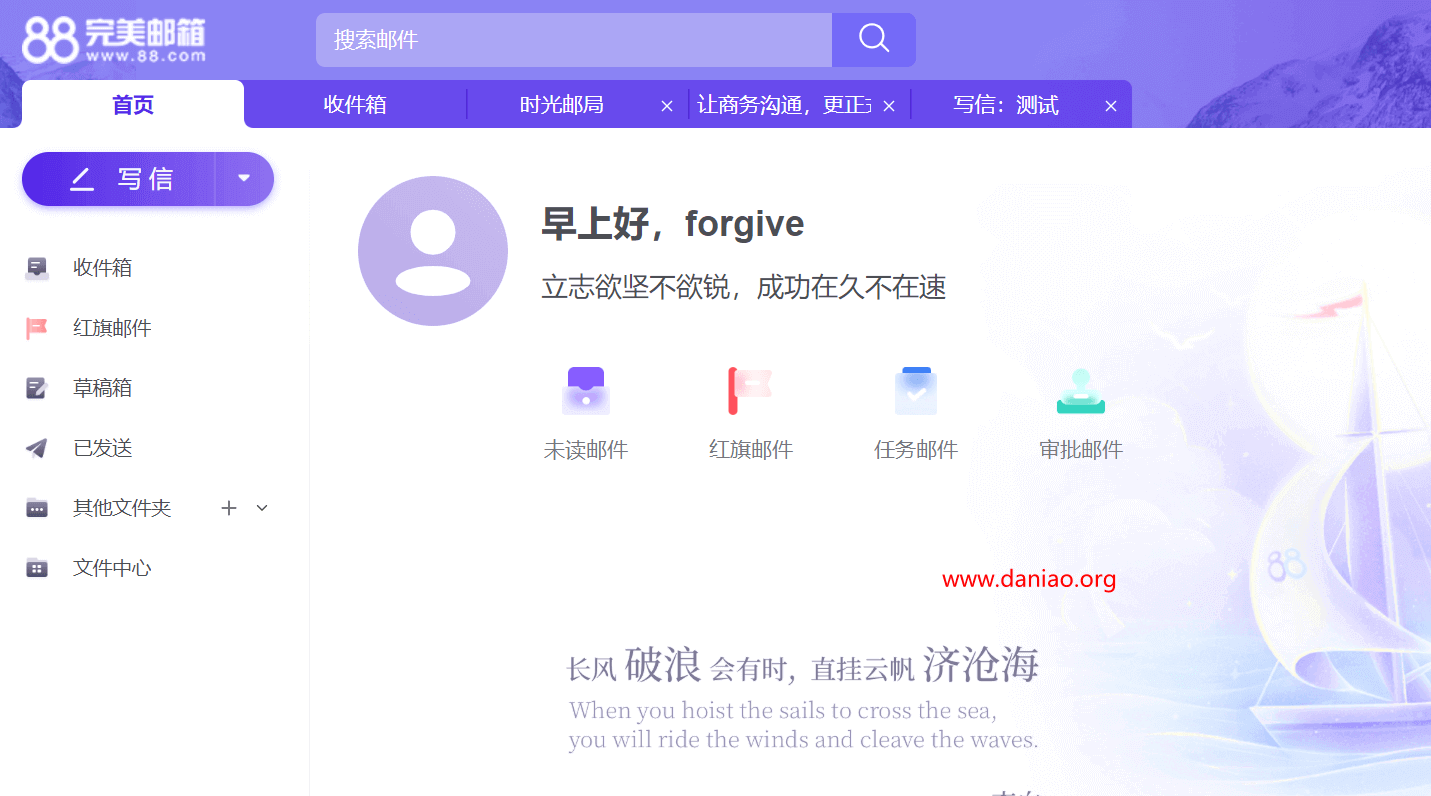Click the 任务邮件 label

[x=916, y=450]
